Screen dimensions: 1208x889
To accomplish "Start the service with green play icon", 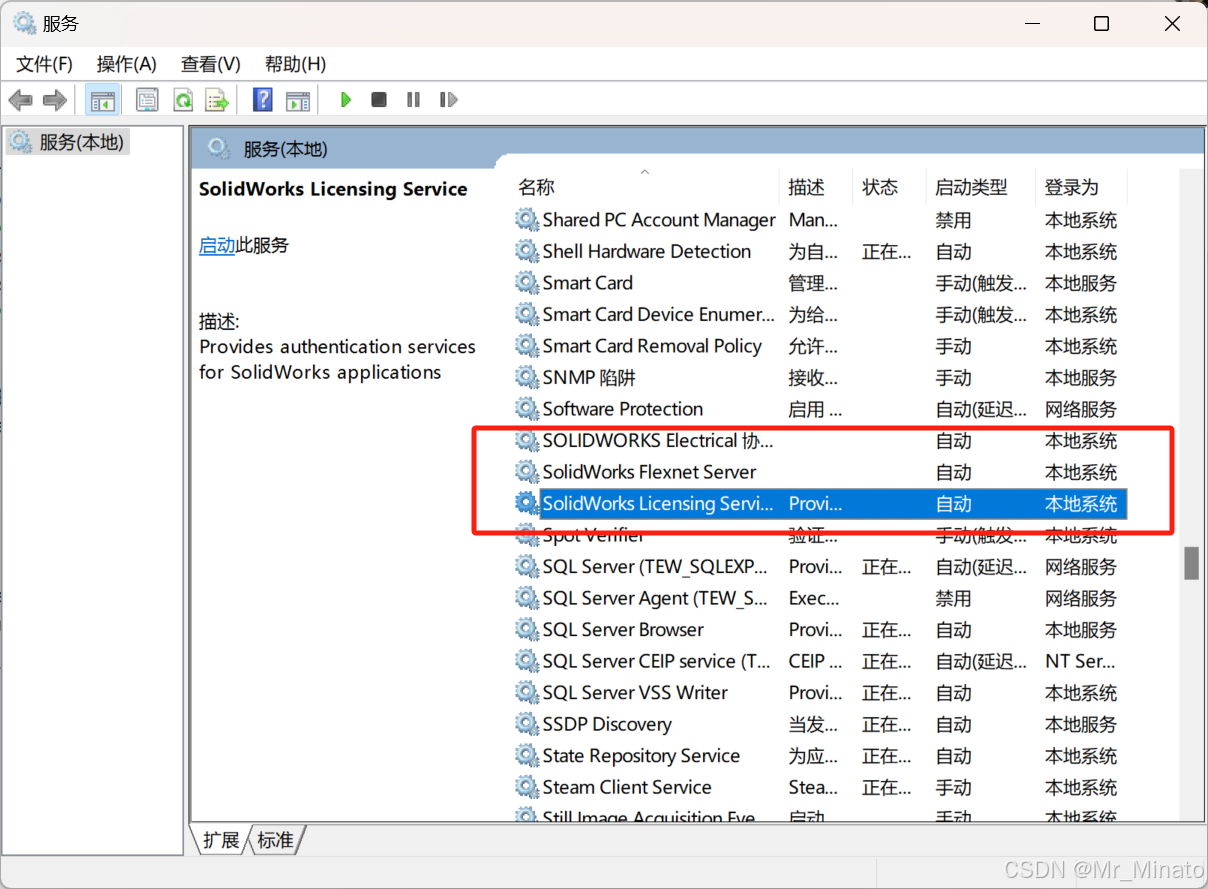I will pos(346,100).
